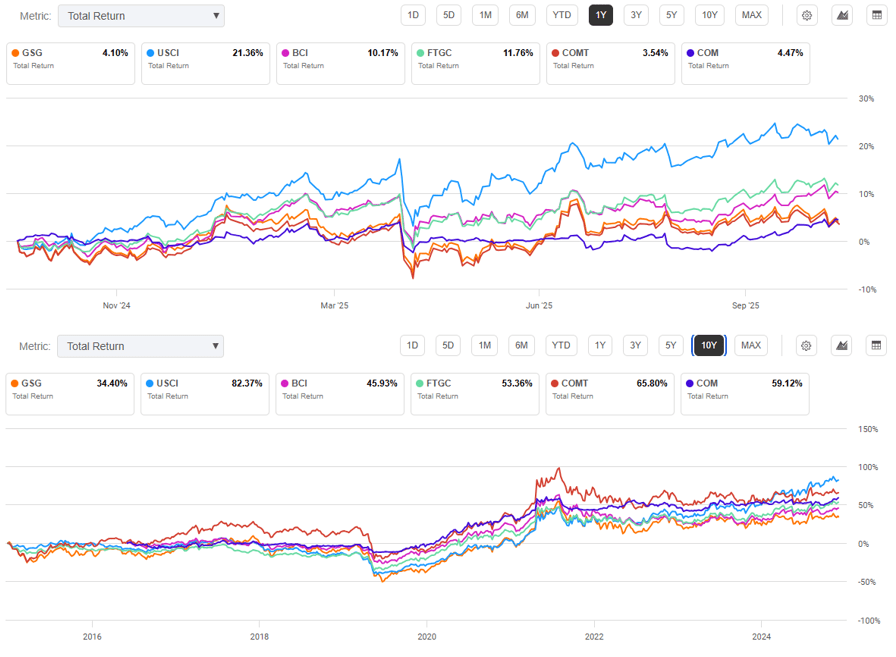Screen dimensions: 896x657
Task: Click chart type icon on bottom chart
Action: (842, 346)
